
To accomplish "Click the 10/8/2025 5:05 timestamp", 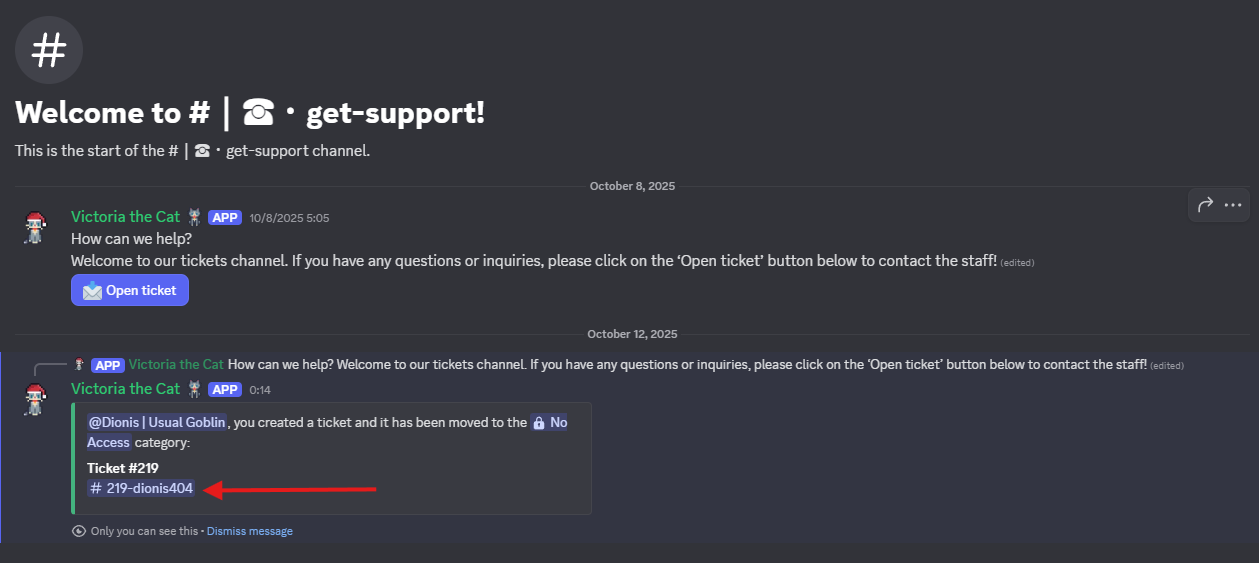I will point(289,218).
